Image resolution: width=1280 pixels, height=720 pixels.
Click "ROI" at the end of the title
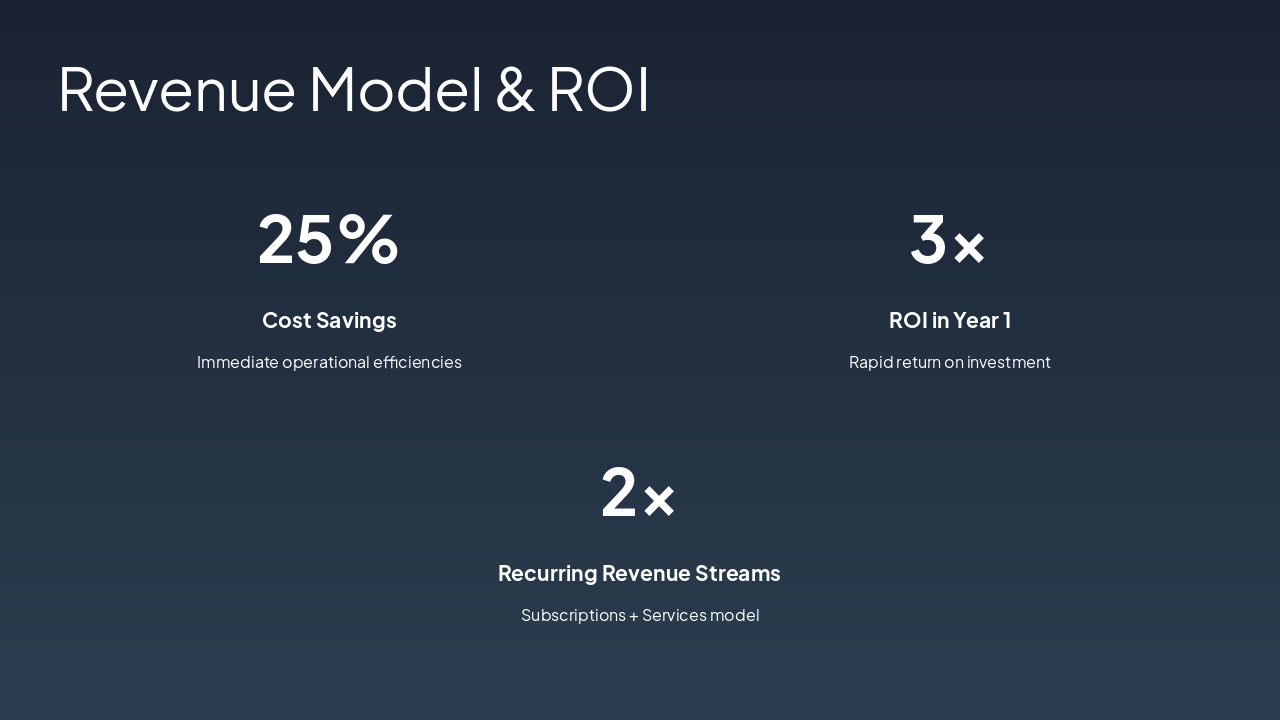(x=599, y=89)
